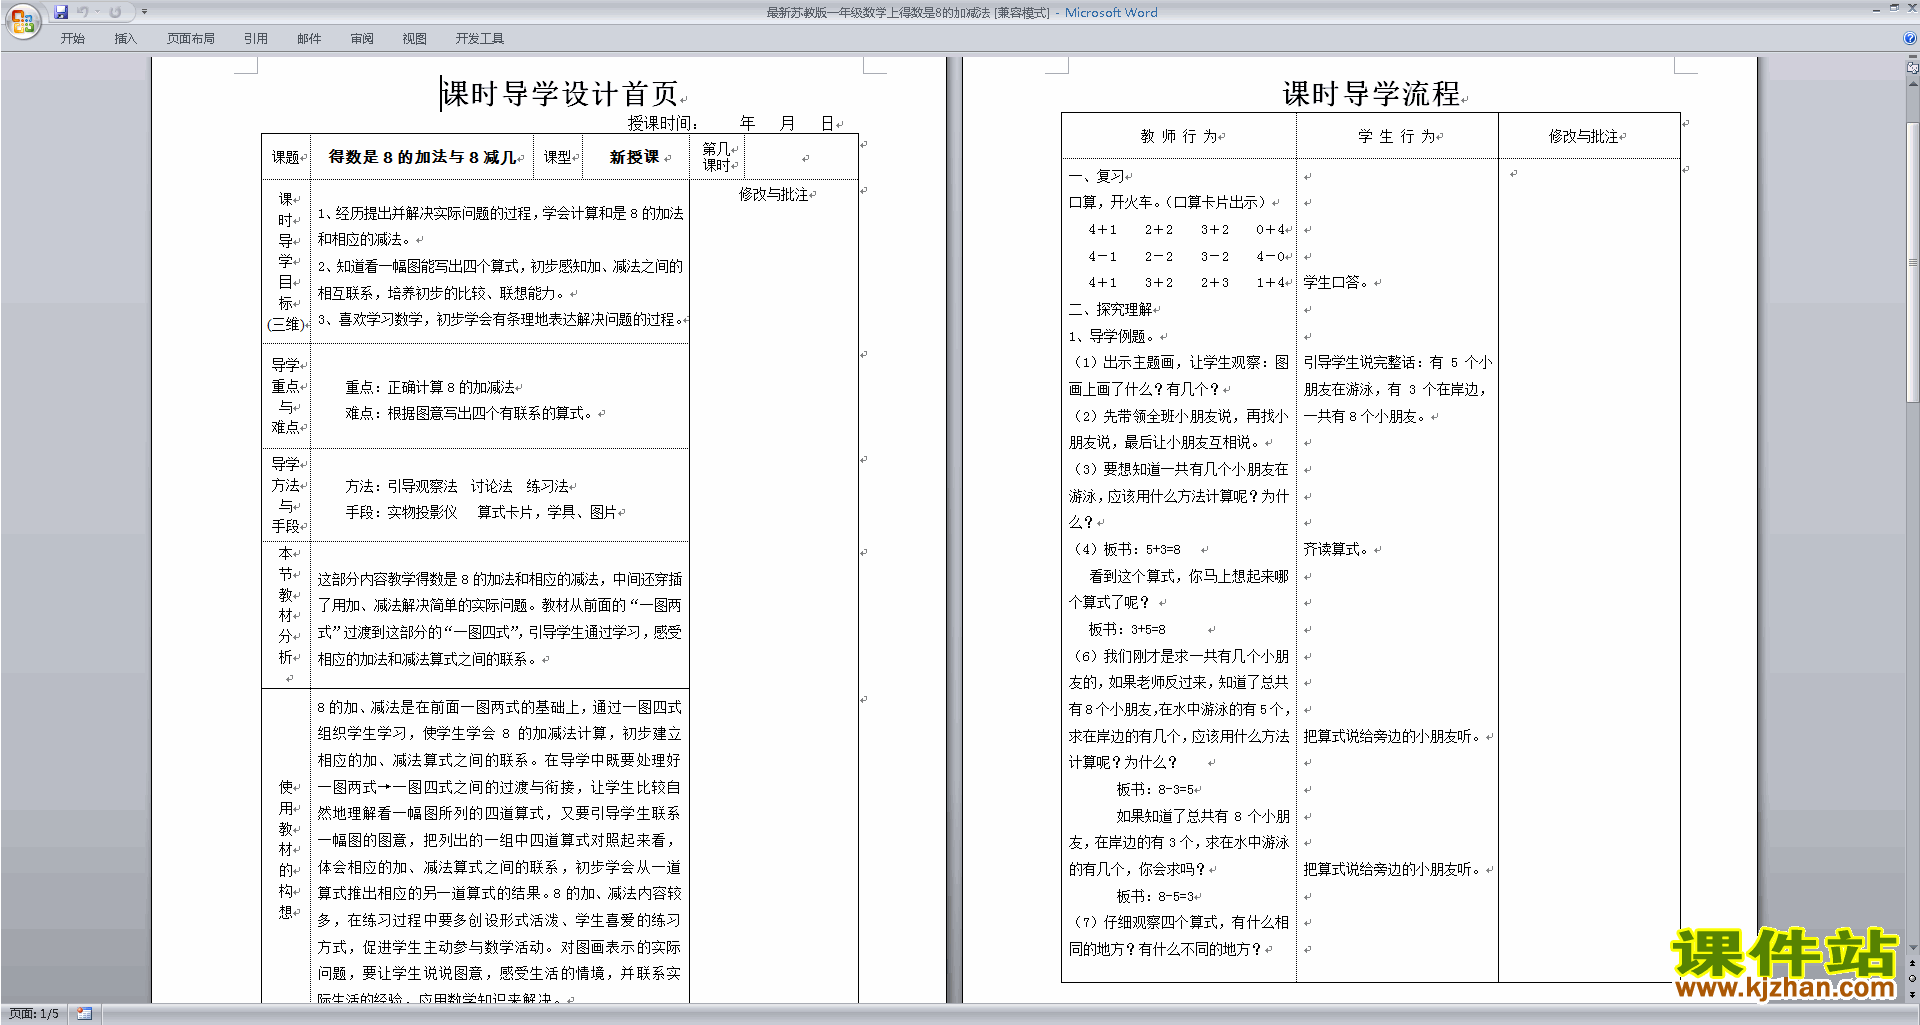Click the cell 得数是 8 的加法与 8 减几
Image resolution: width=1920 pixels, height=1025 pixels.
(422, 157)
